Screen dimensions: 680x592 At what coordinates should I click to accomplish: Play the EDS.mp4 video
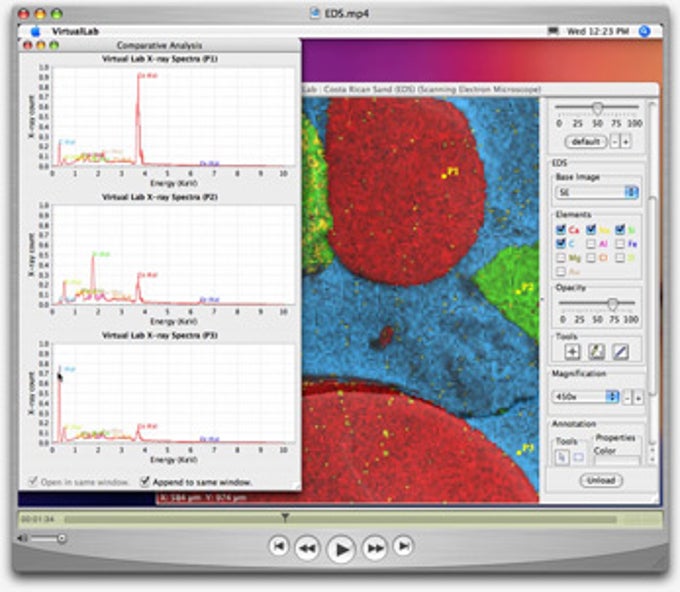(341, 549)
